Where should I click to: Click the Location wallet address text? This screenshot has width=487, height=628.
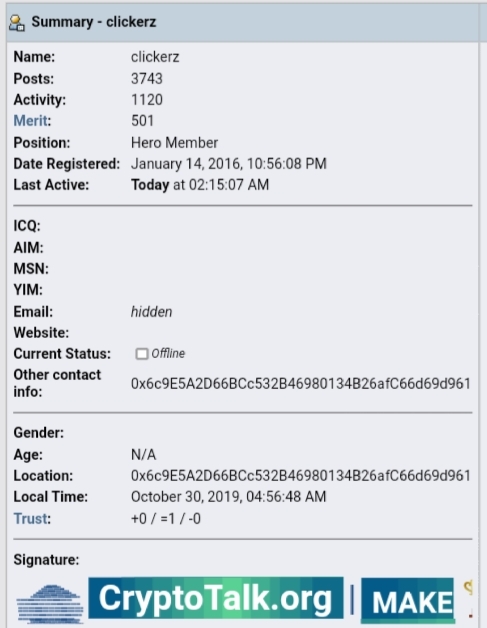(300, 475)
